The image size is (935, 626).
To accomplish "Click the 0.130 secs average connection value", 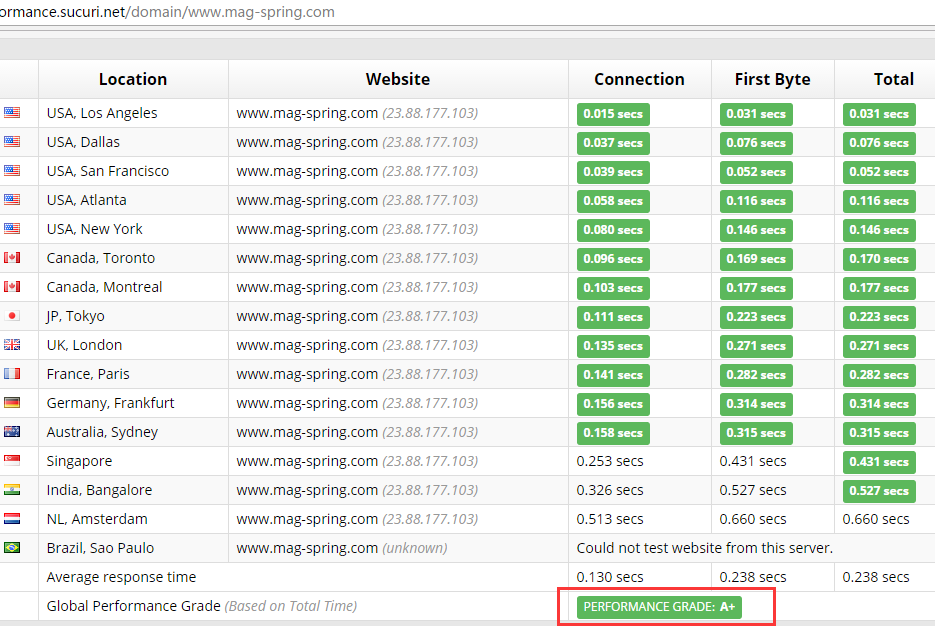I will [x=610, y=577].
